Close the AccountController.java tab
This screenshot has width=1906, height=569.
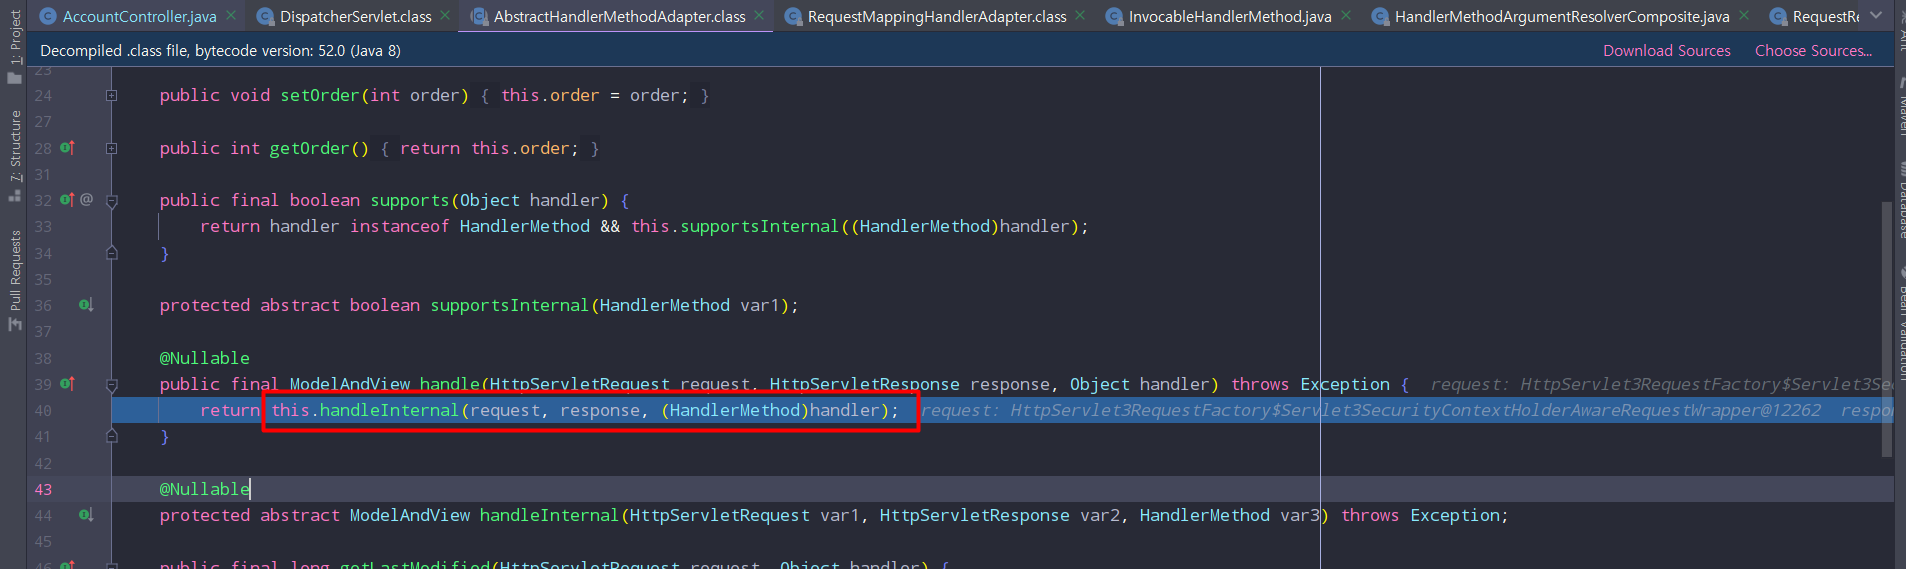[231, 15]
